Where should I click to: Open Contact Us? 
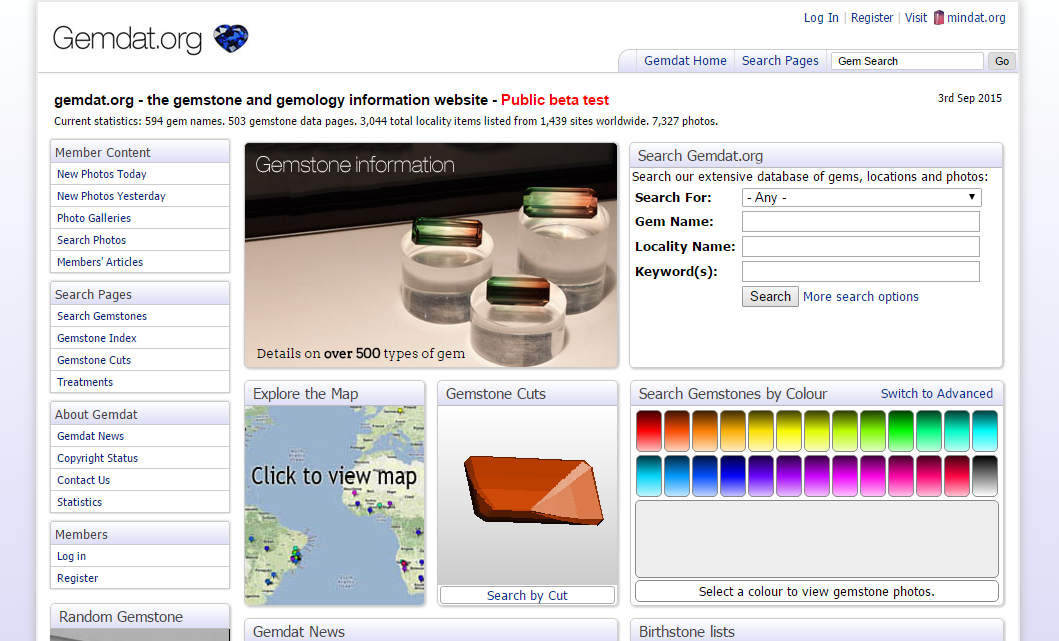coord(84,480)
